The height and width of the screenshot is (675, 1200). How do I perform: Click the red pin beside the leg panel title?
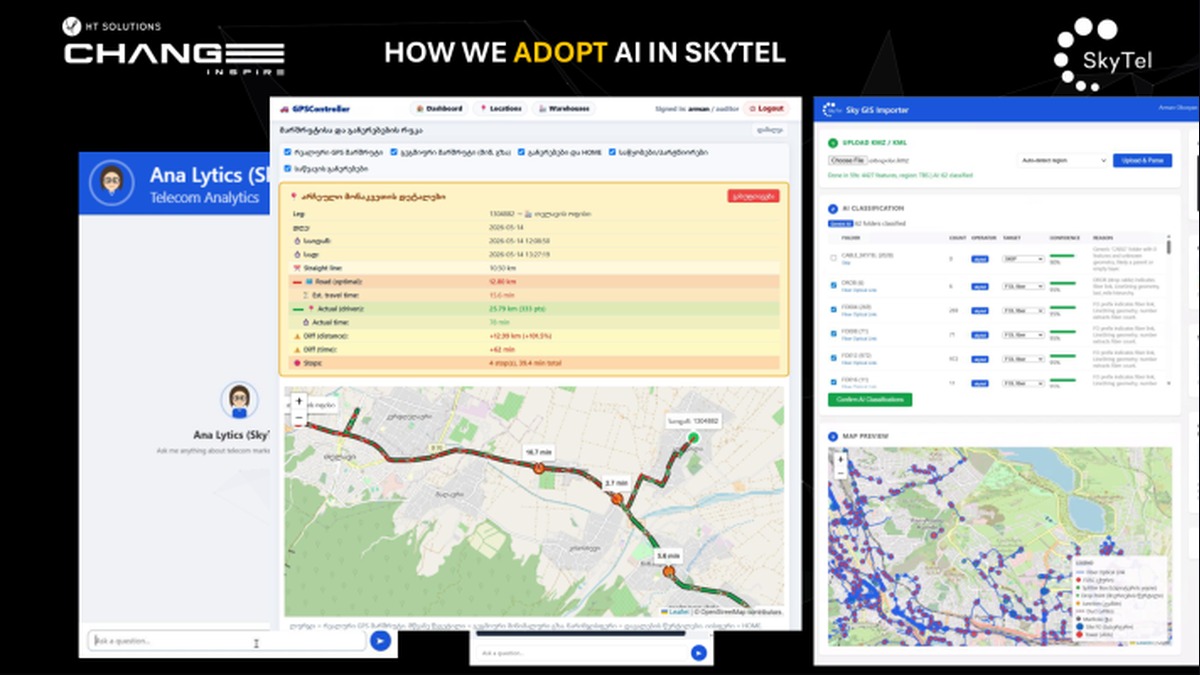point(292,196)
